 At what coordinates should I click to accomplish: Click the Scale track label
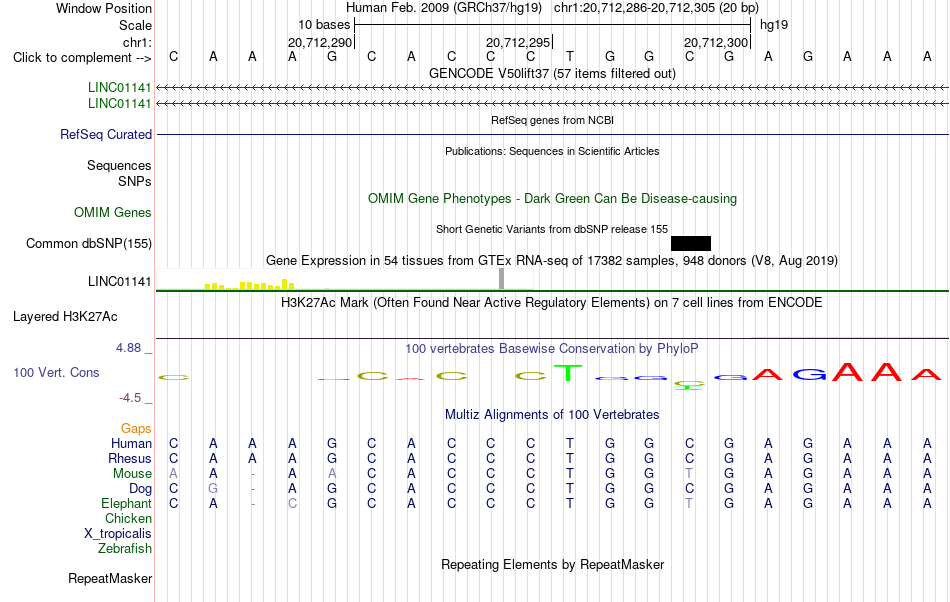[x=135, y=25]
